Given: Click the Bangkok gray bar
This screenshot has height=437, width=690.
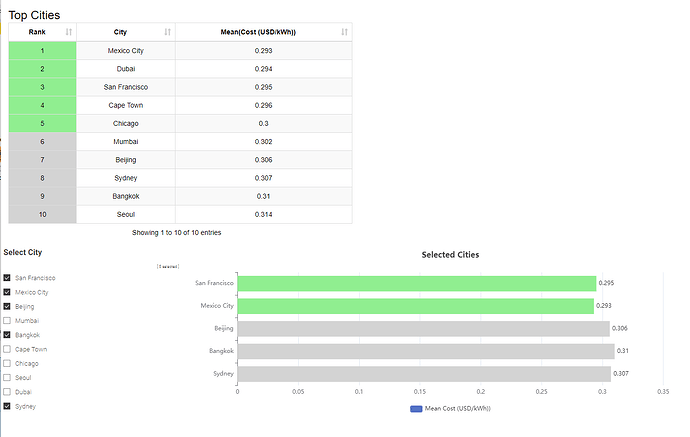Looking at the screenshot, I should tap(426, 351).
